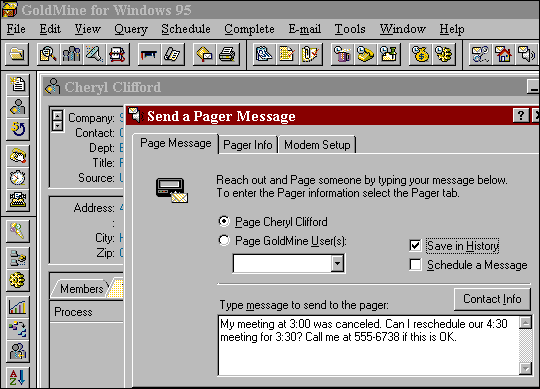Open the Schedule menu

[x=186, y=29]
